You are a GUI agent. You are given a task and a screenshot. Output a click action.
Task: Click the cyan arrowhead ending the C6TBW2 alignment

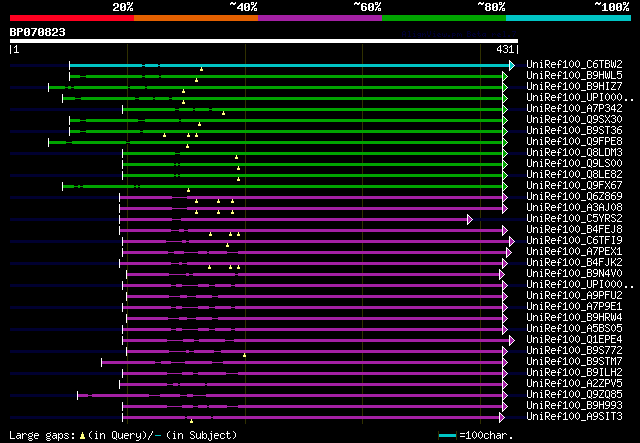(512, 65)
